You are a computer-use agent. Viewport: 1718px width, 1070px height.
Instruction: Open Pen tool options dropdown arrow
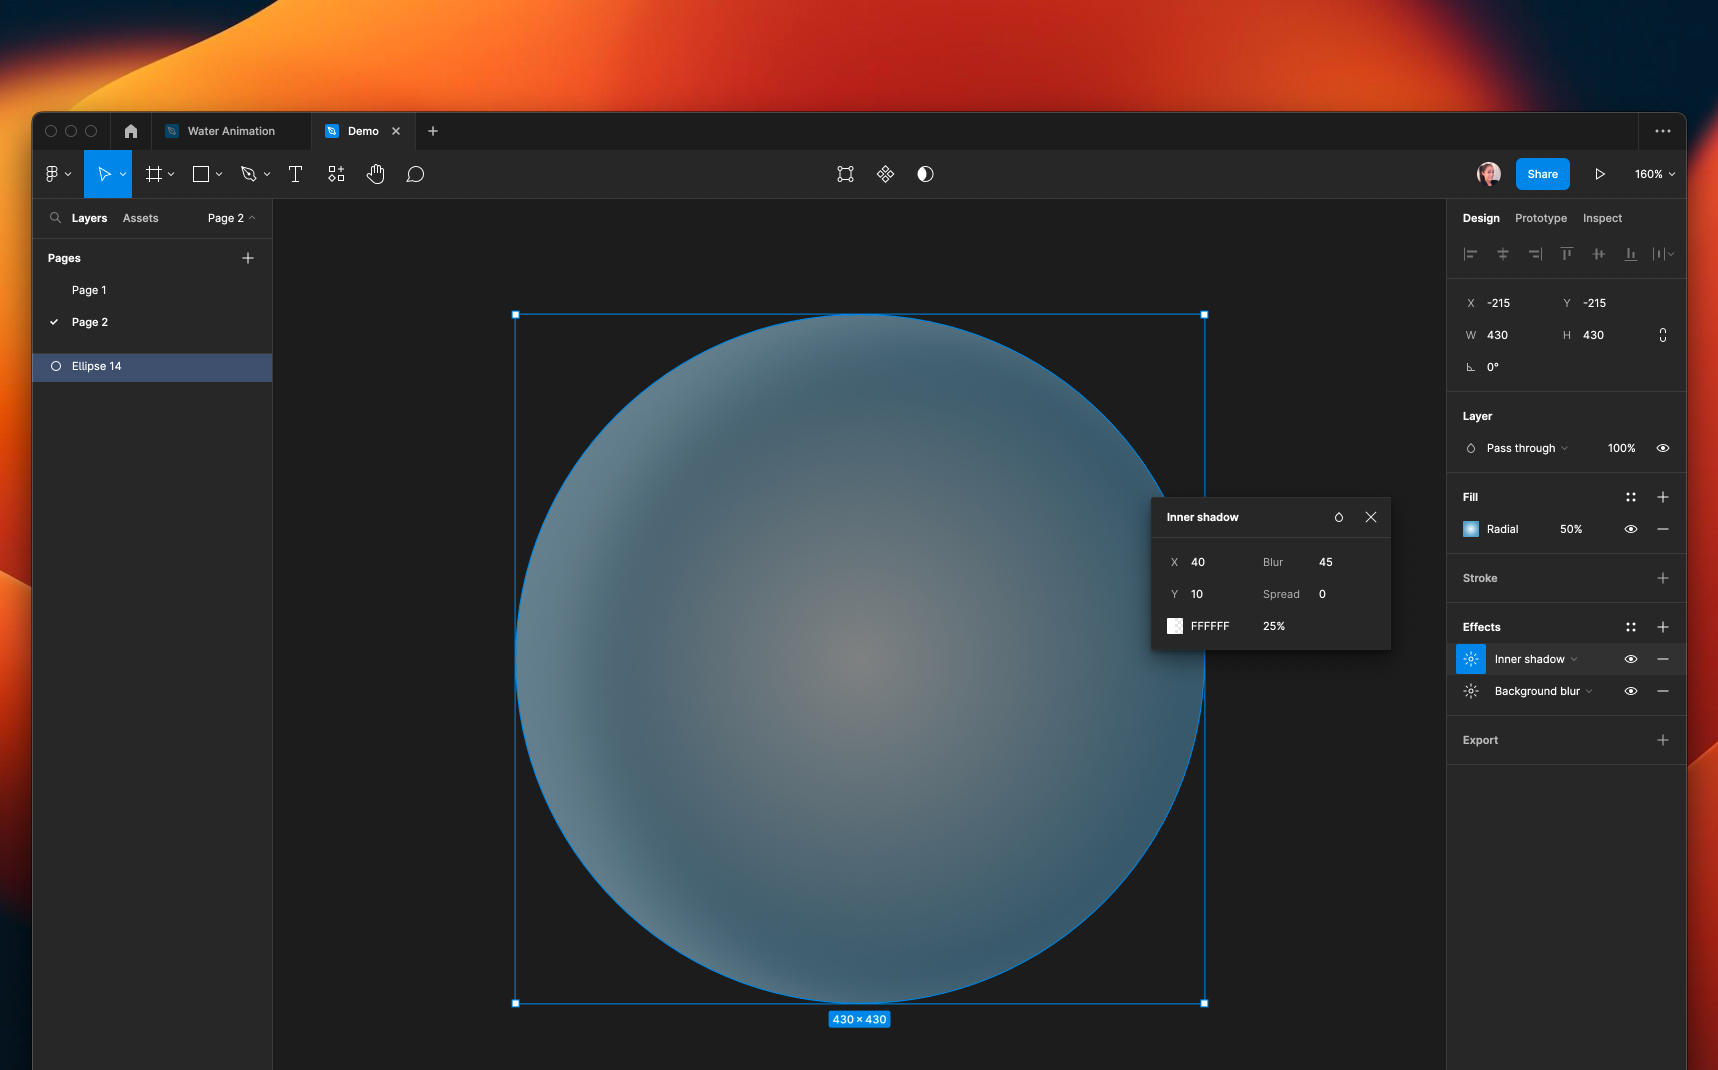267,174
